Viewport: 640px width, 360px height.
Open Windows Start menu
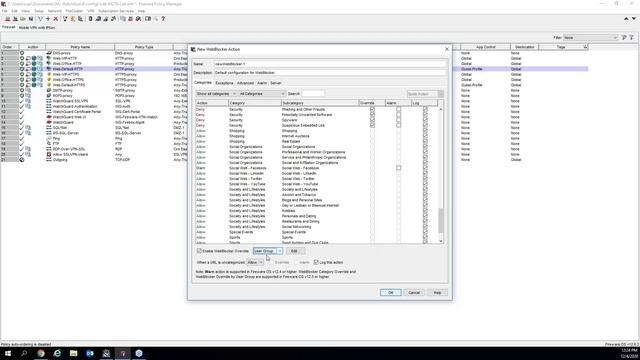click(8, 353)
